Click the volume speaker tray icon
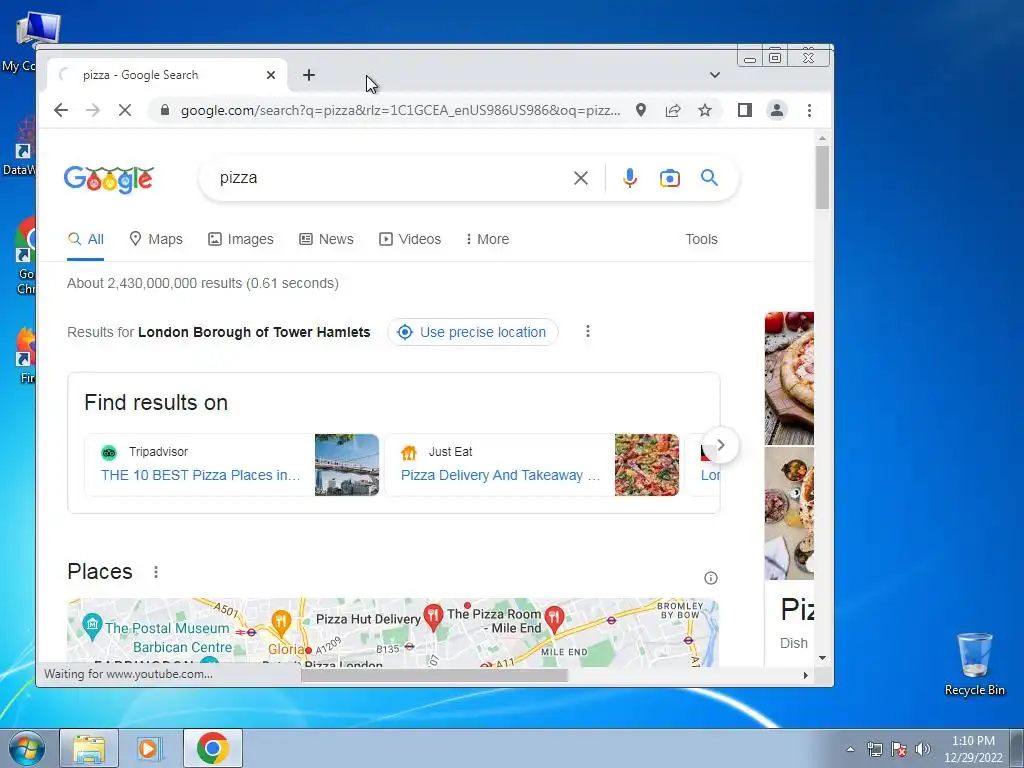The image size is (1024, 768). (x=922, y=749)
